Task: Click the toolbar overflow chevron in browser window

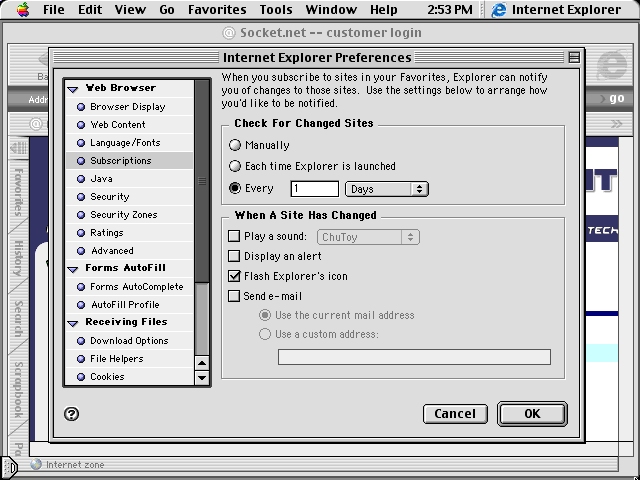Action: [616, 123]
